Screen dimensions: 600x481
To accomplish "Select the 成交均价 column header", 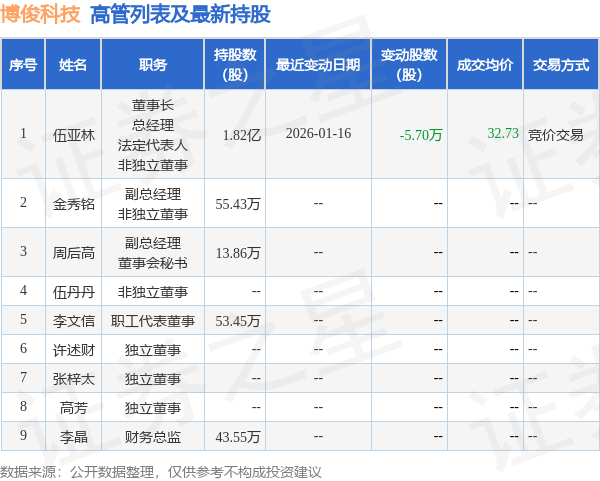I will tap(485, 65).
